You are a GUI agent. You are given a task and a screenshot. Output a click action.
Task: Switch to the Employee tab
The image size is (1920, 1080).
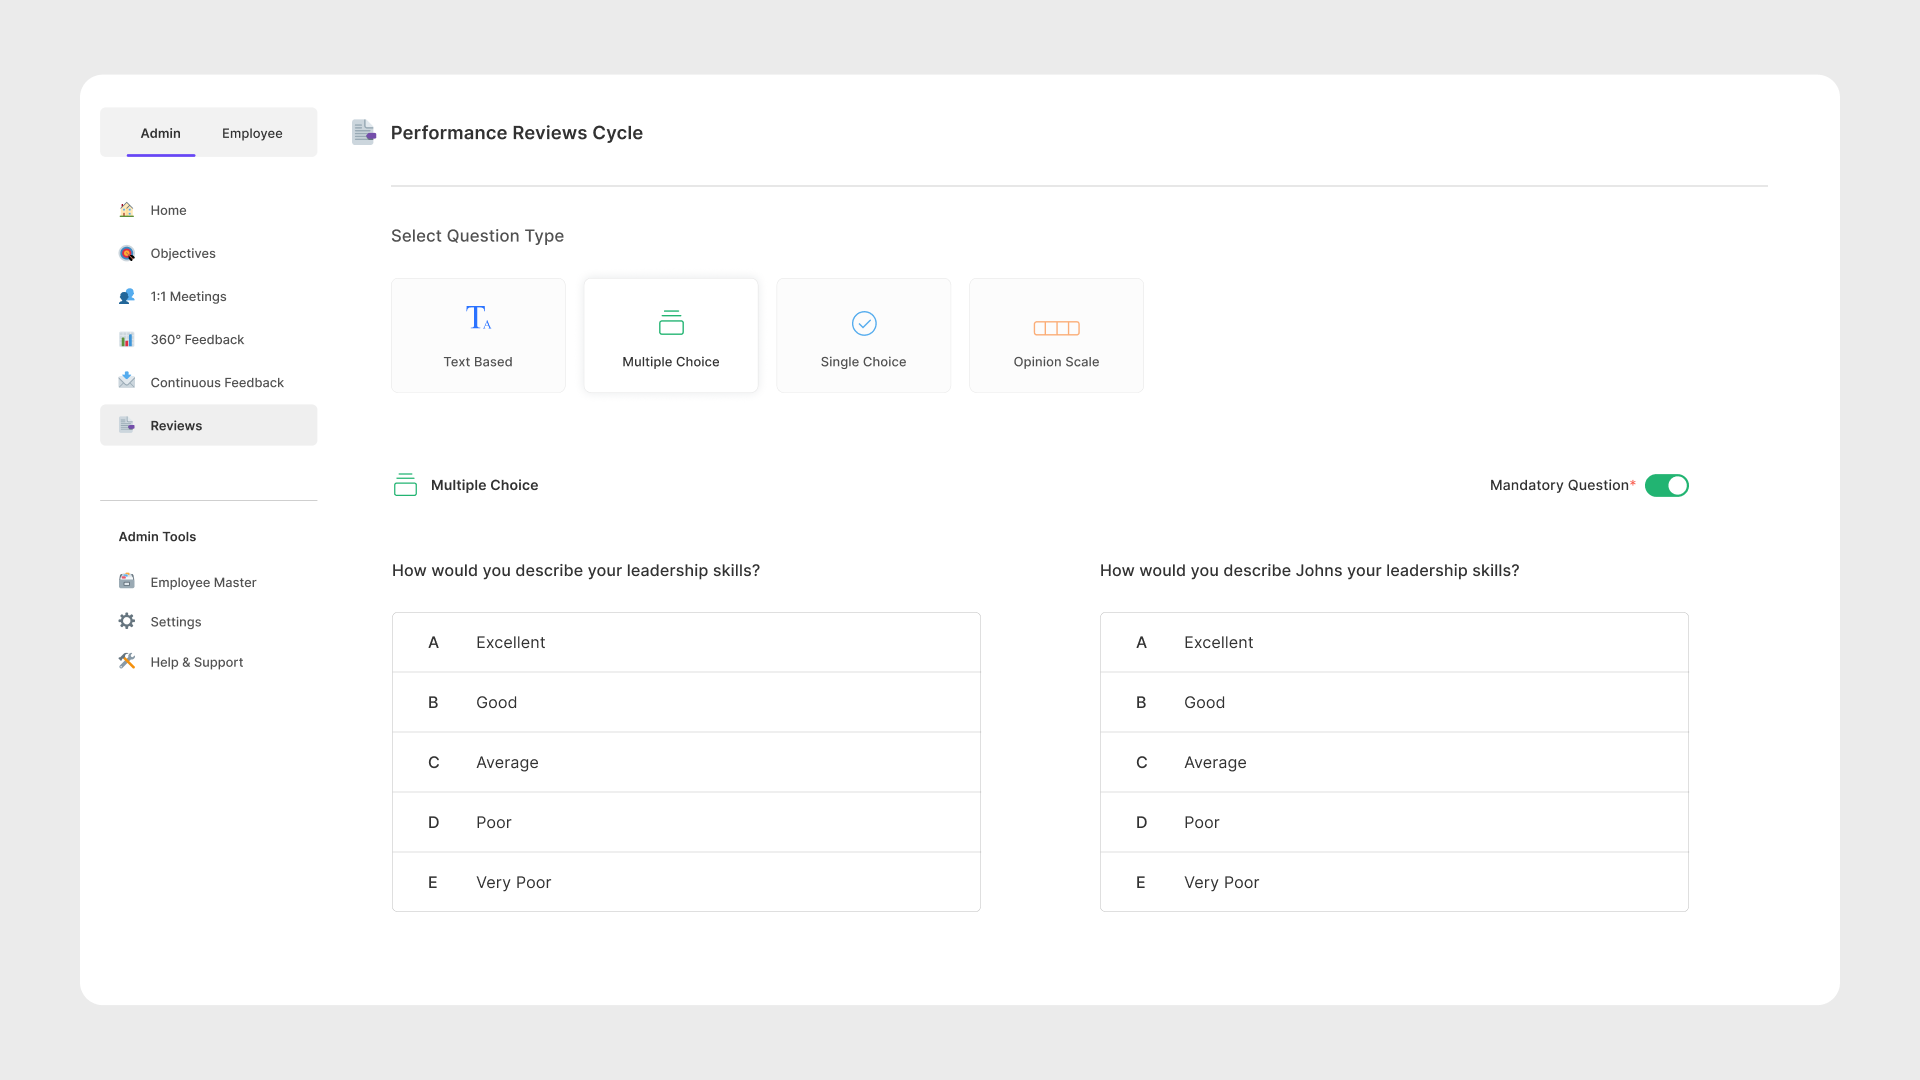point(252,133)
